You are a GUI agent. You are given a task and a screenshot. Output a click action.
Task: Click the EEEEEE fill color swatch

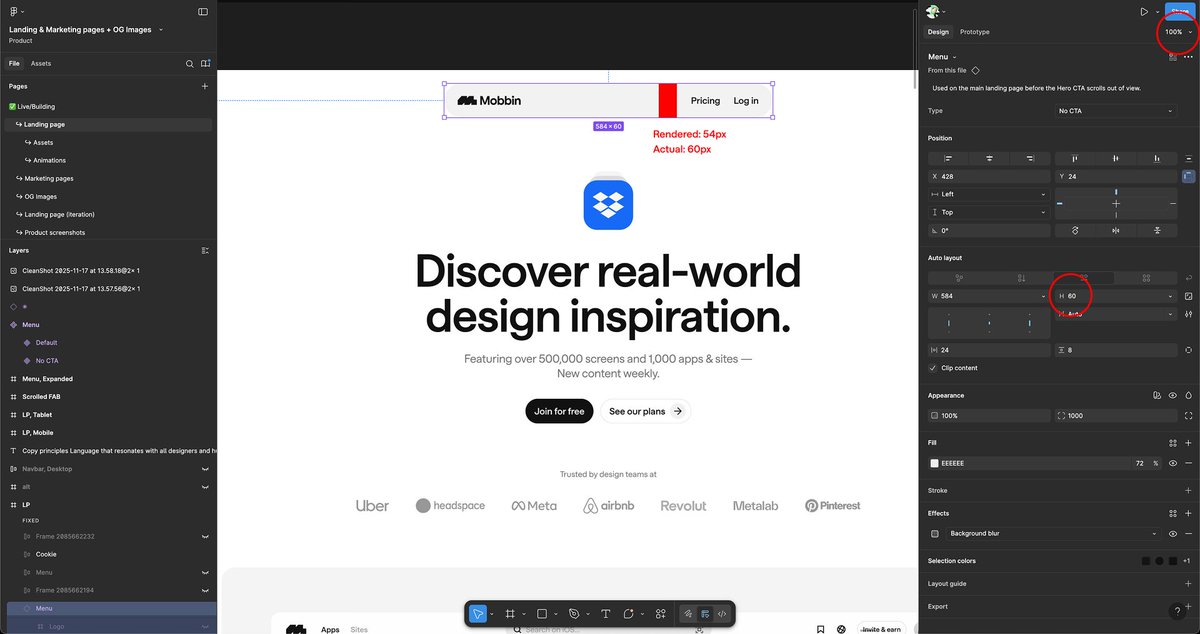(935, 463)
